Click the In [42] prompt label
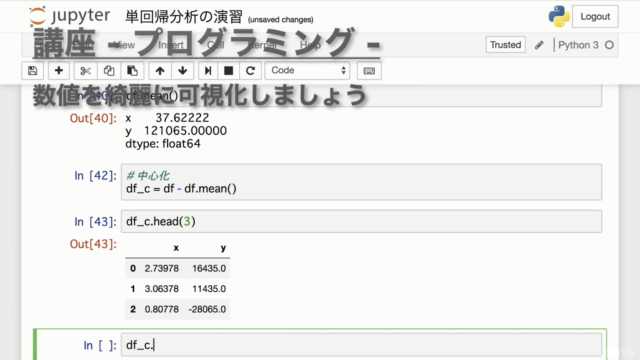Viewport: 640px width, 360px height. pyautogui.click(x=96, y=176)
